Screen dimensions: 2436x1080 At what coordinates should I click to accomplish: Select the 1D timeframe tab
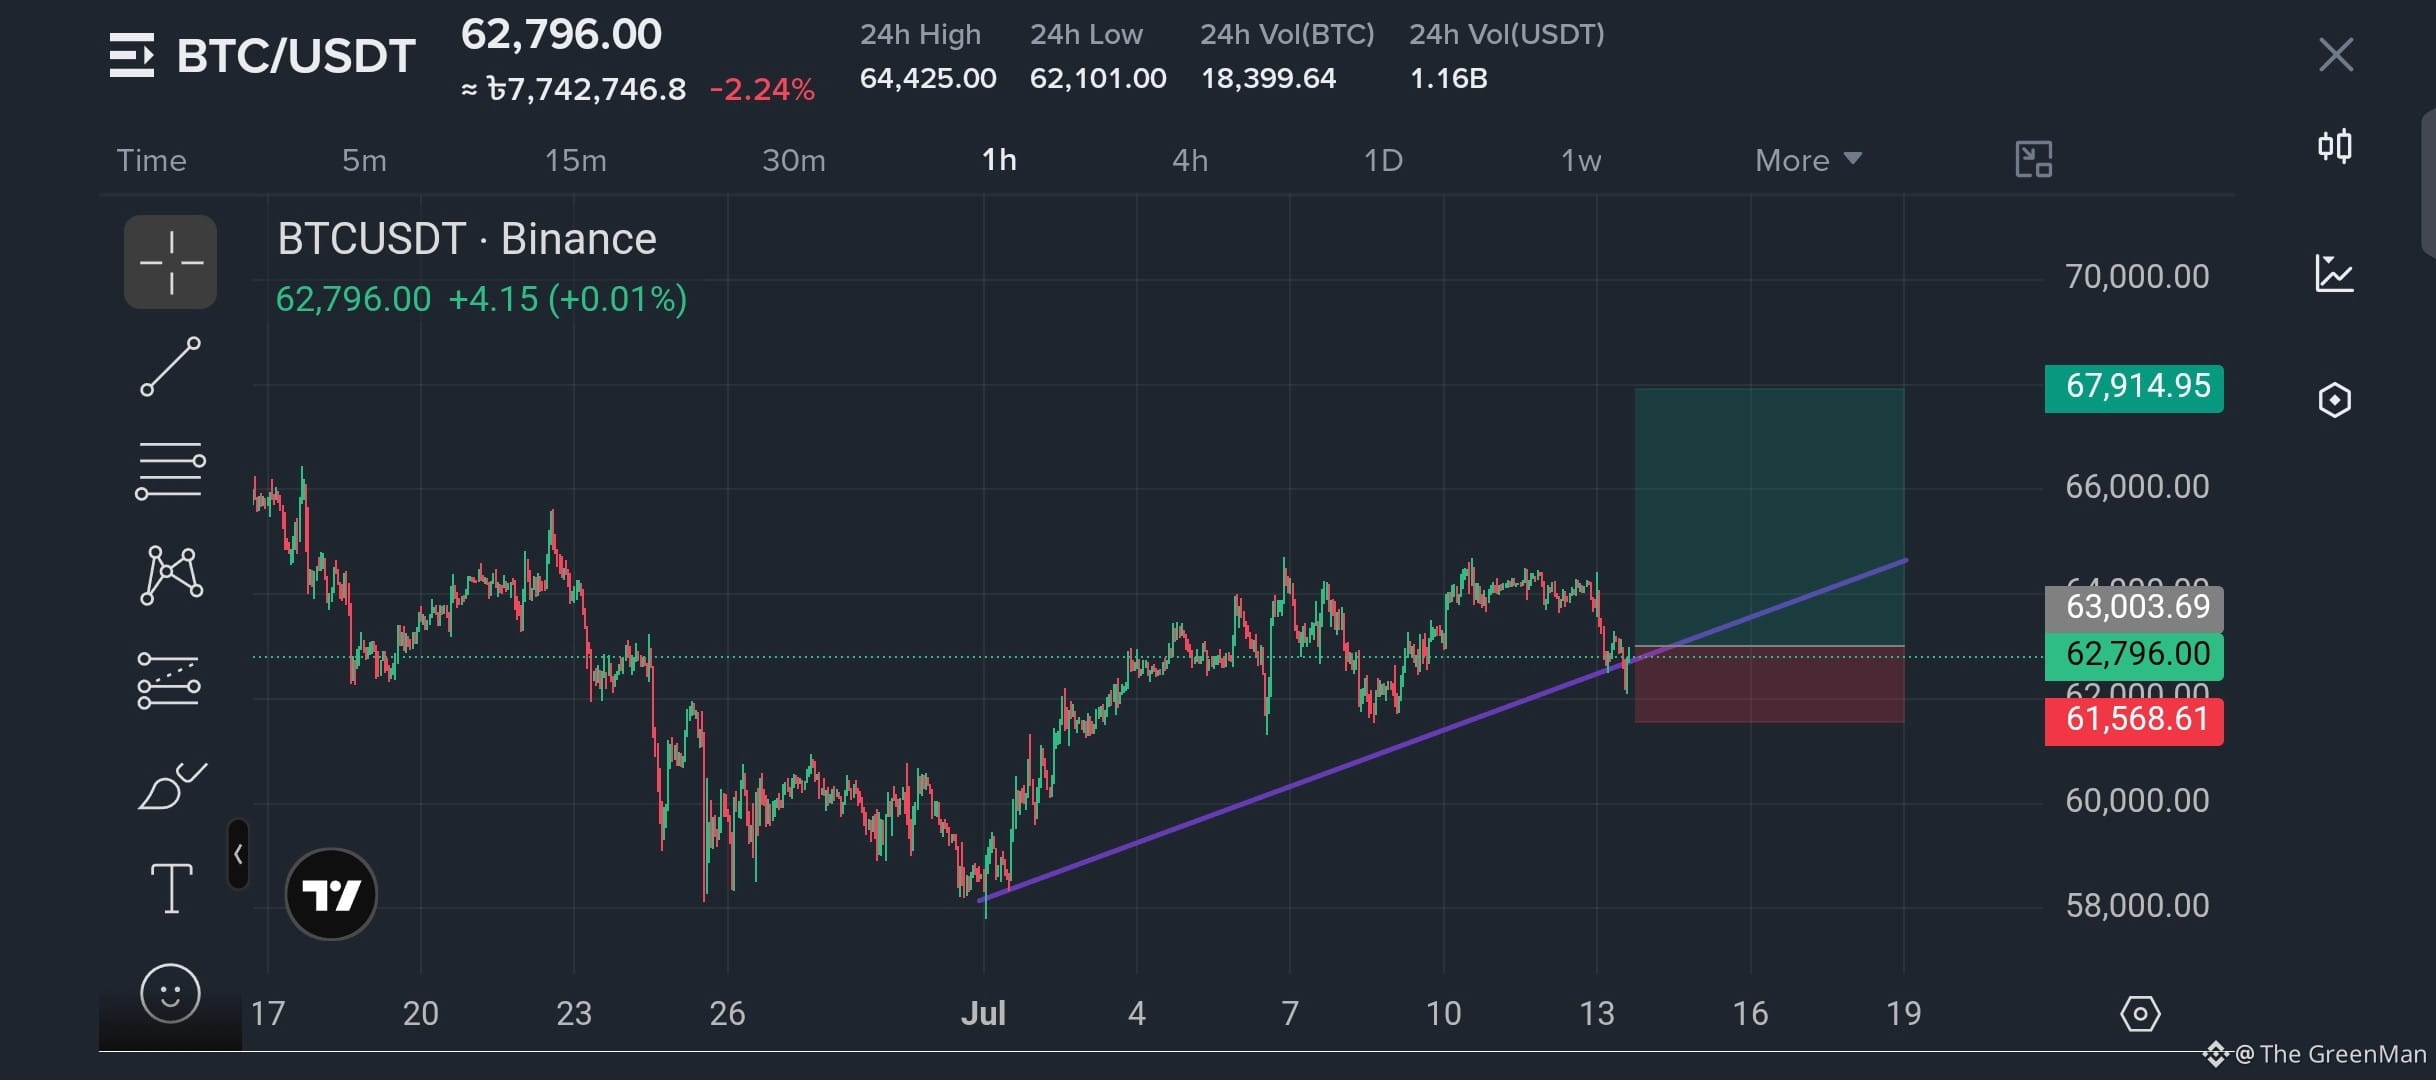click(1383, 160)
